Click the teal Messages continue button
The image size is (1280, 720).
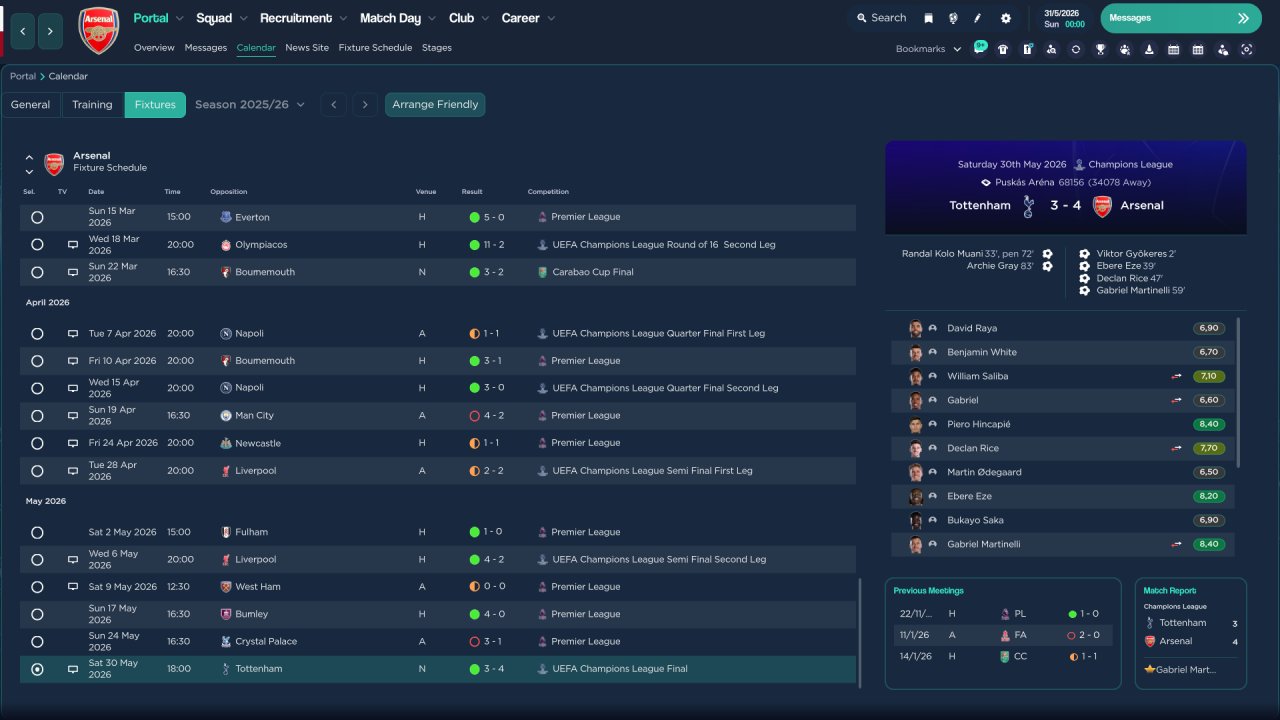tap(1180, 18)
